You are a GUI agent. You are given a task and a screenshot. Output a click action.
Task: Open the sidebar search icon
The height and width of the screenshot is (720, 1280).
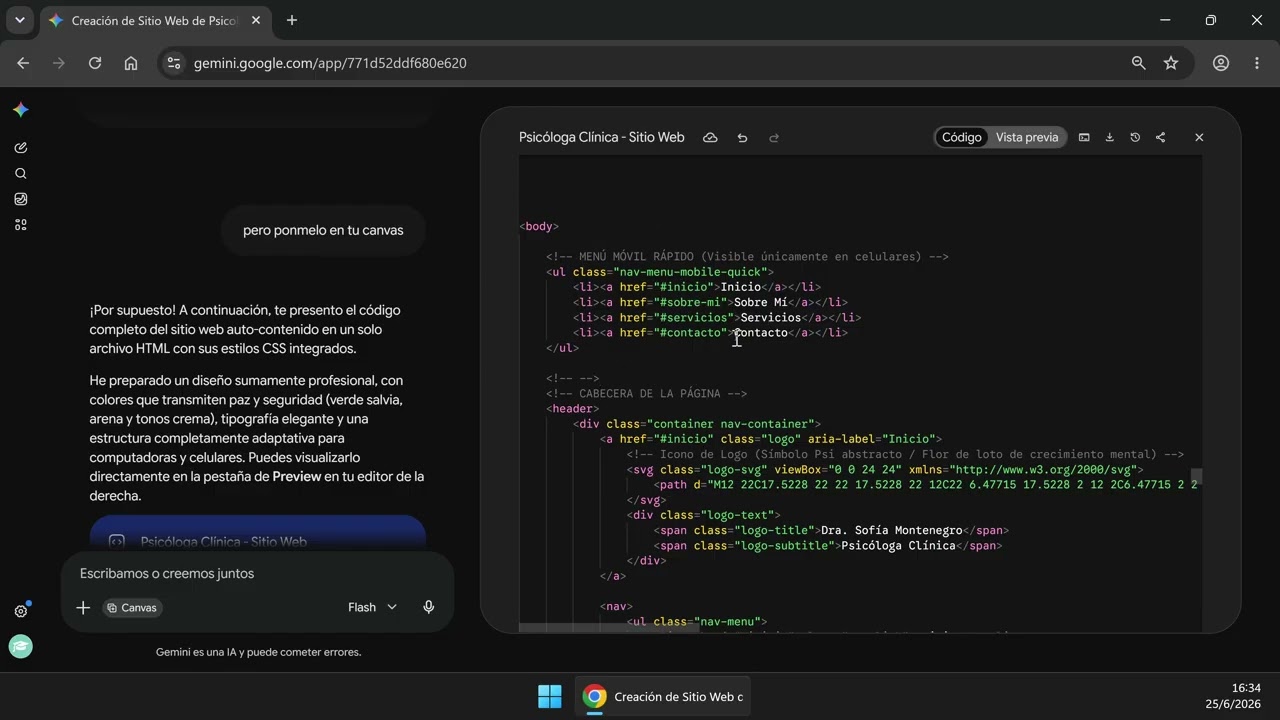tap(20, 174)
